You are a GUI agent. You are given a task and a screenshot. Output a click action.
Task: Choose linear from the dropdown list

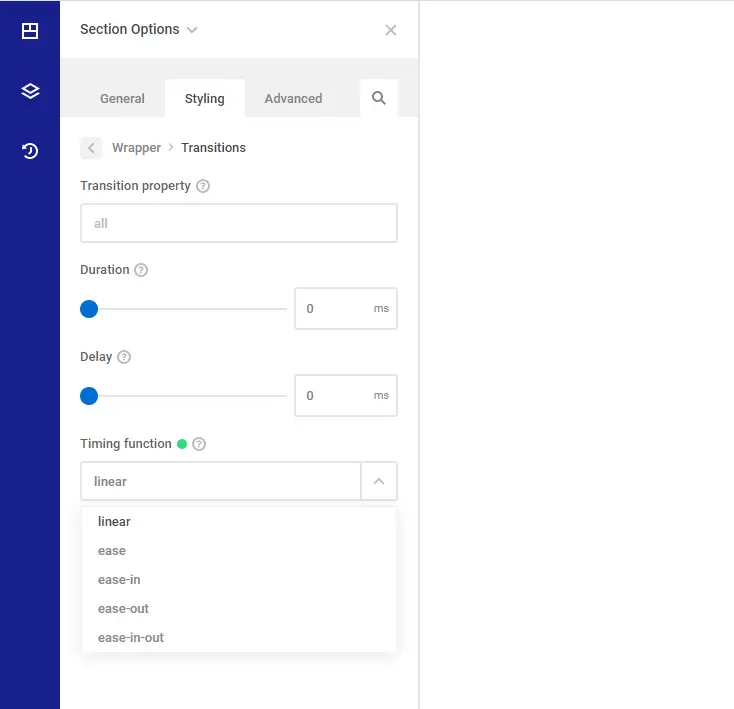point(239,521)
